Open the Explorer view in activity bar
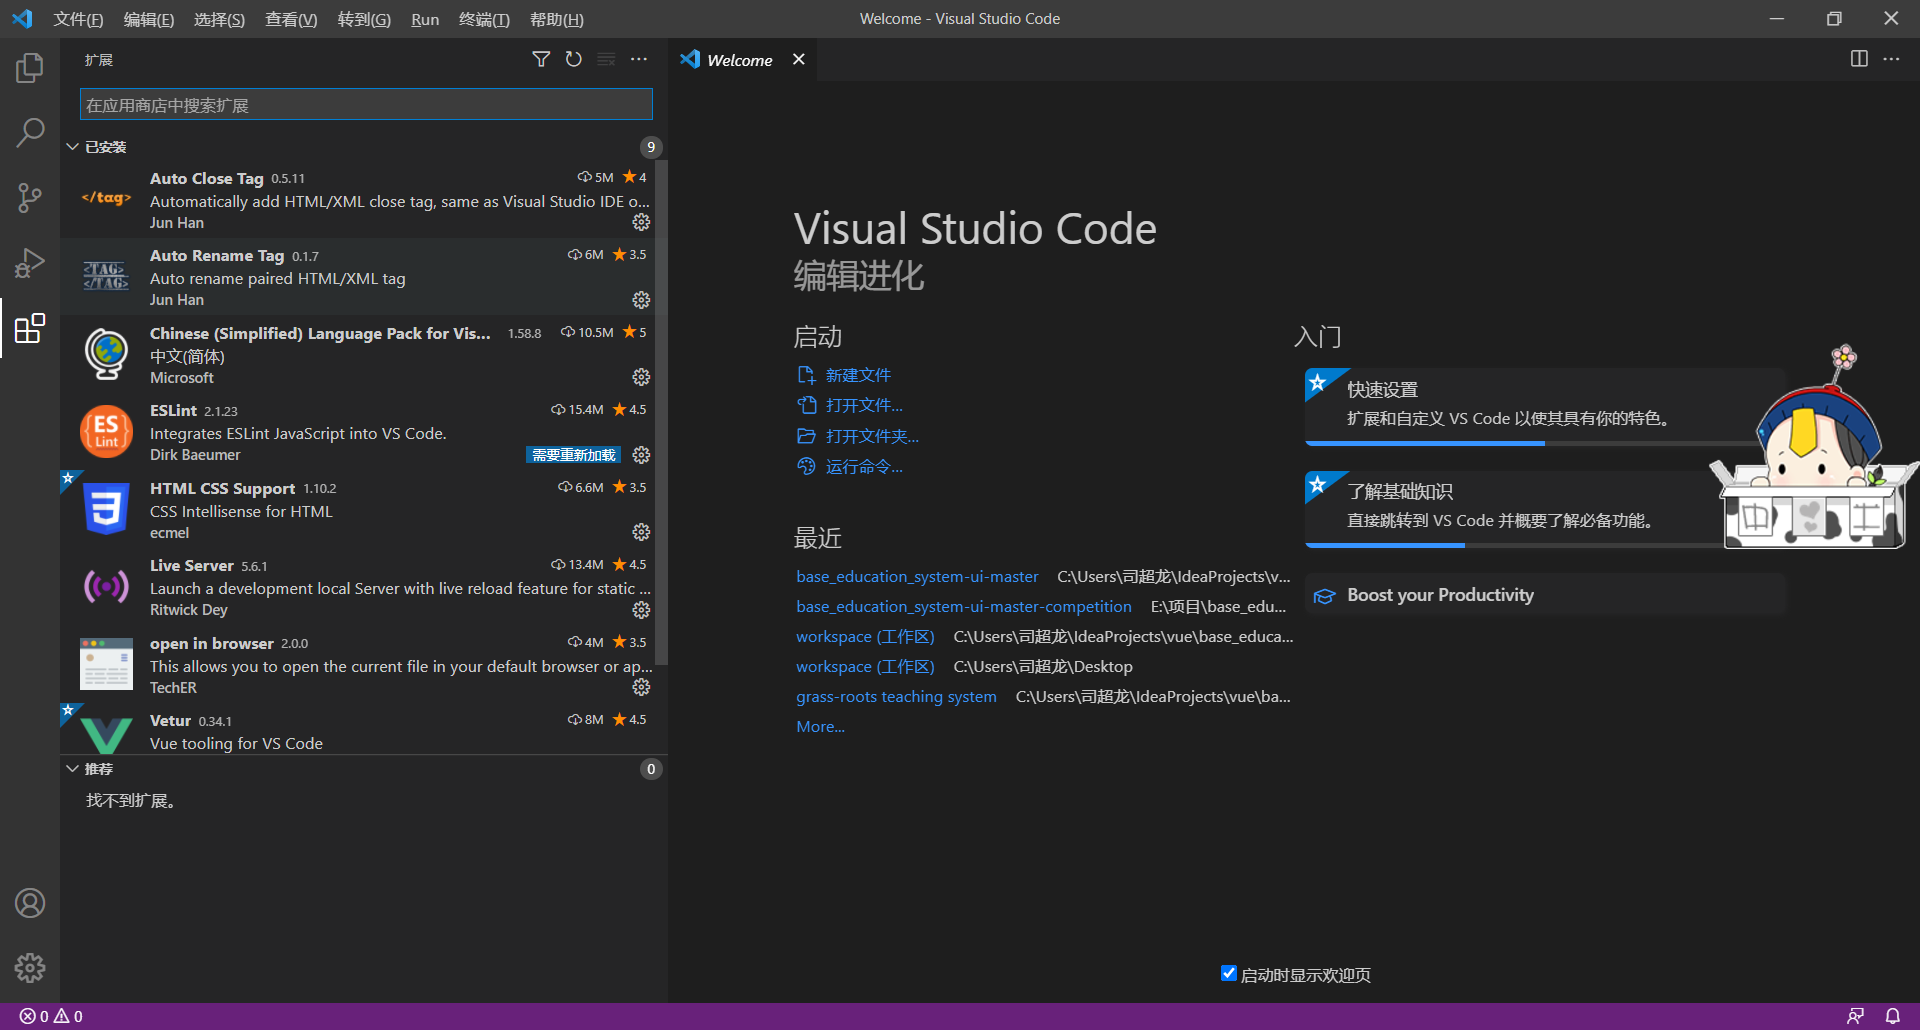This screenshot has width=1920, height=1030. tap(30, 68)
